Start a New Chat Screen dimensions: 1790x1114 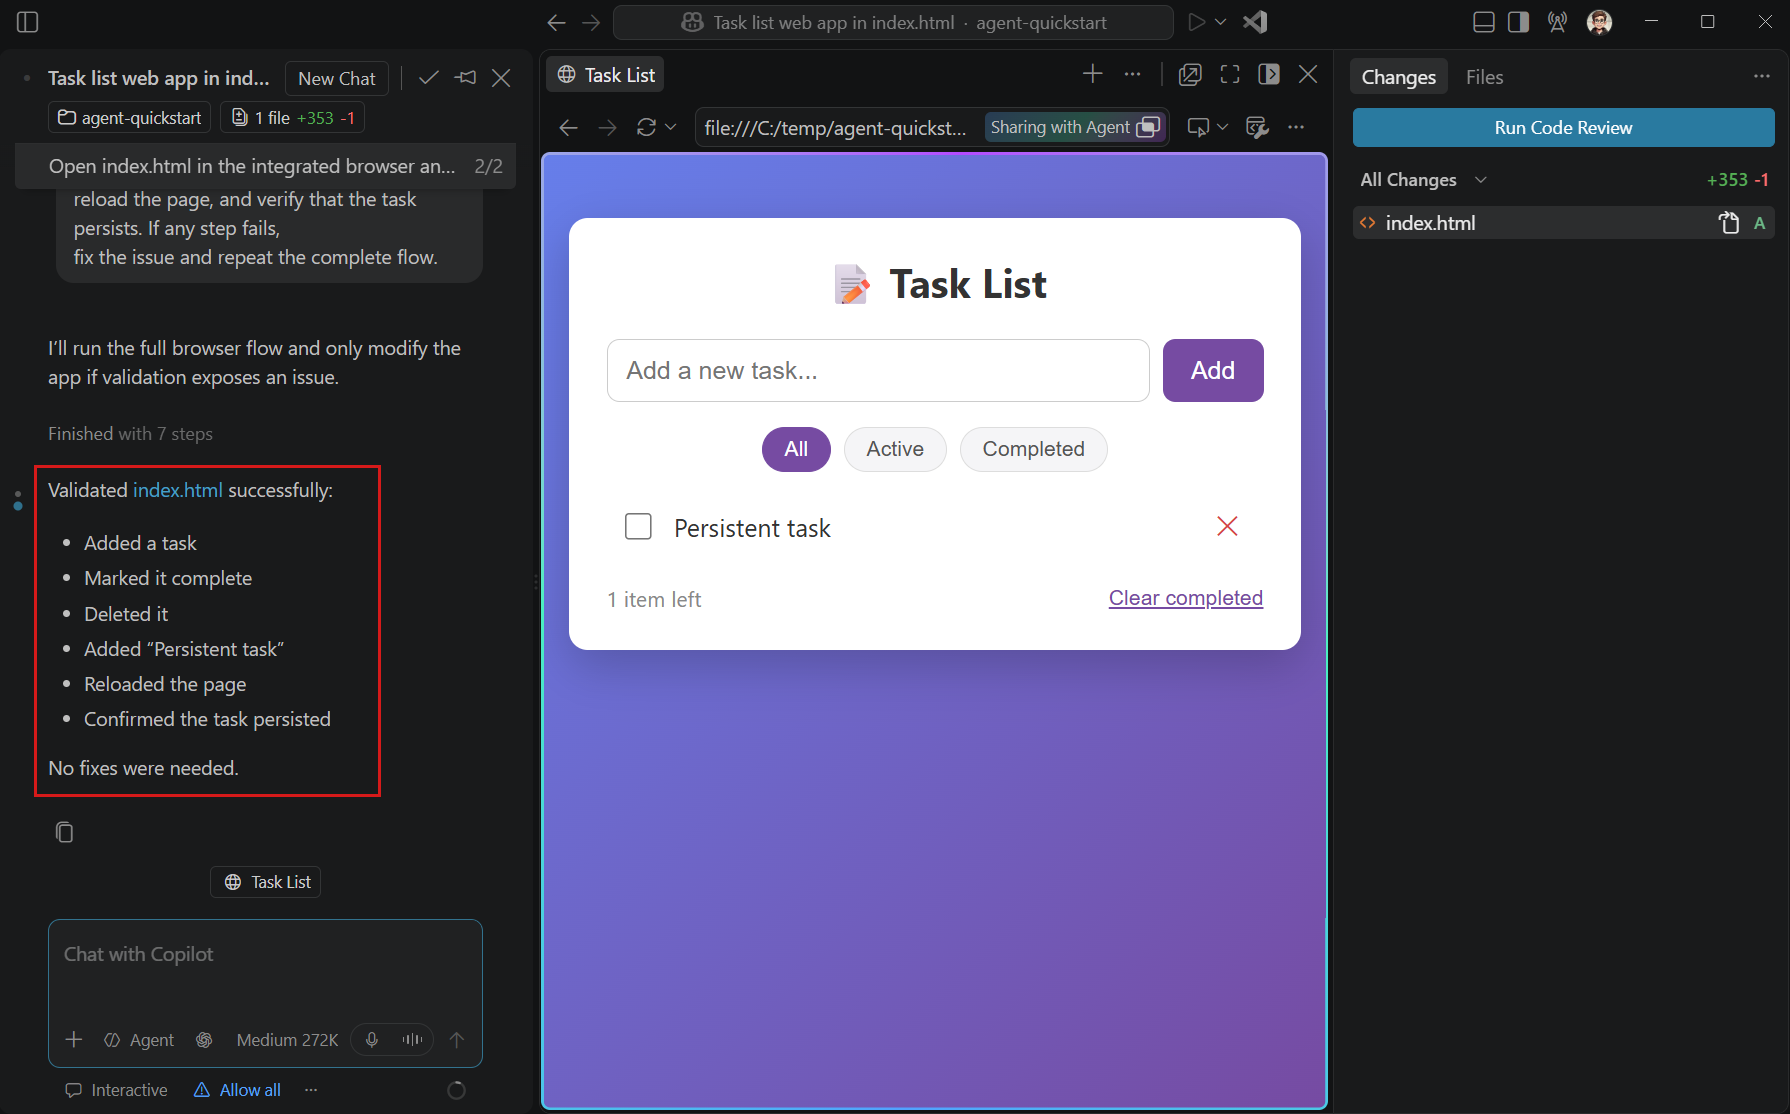click(x=337, y=78)
